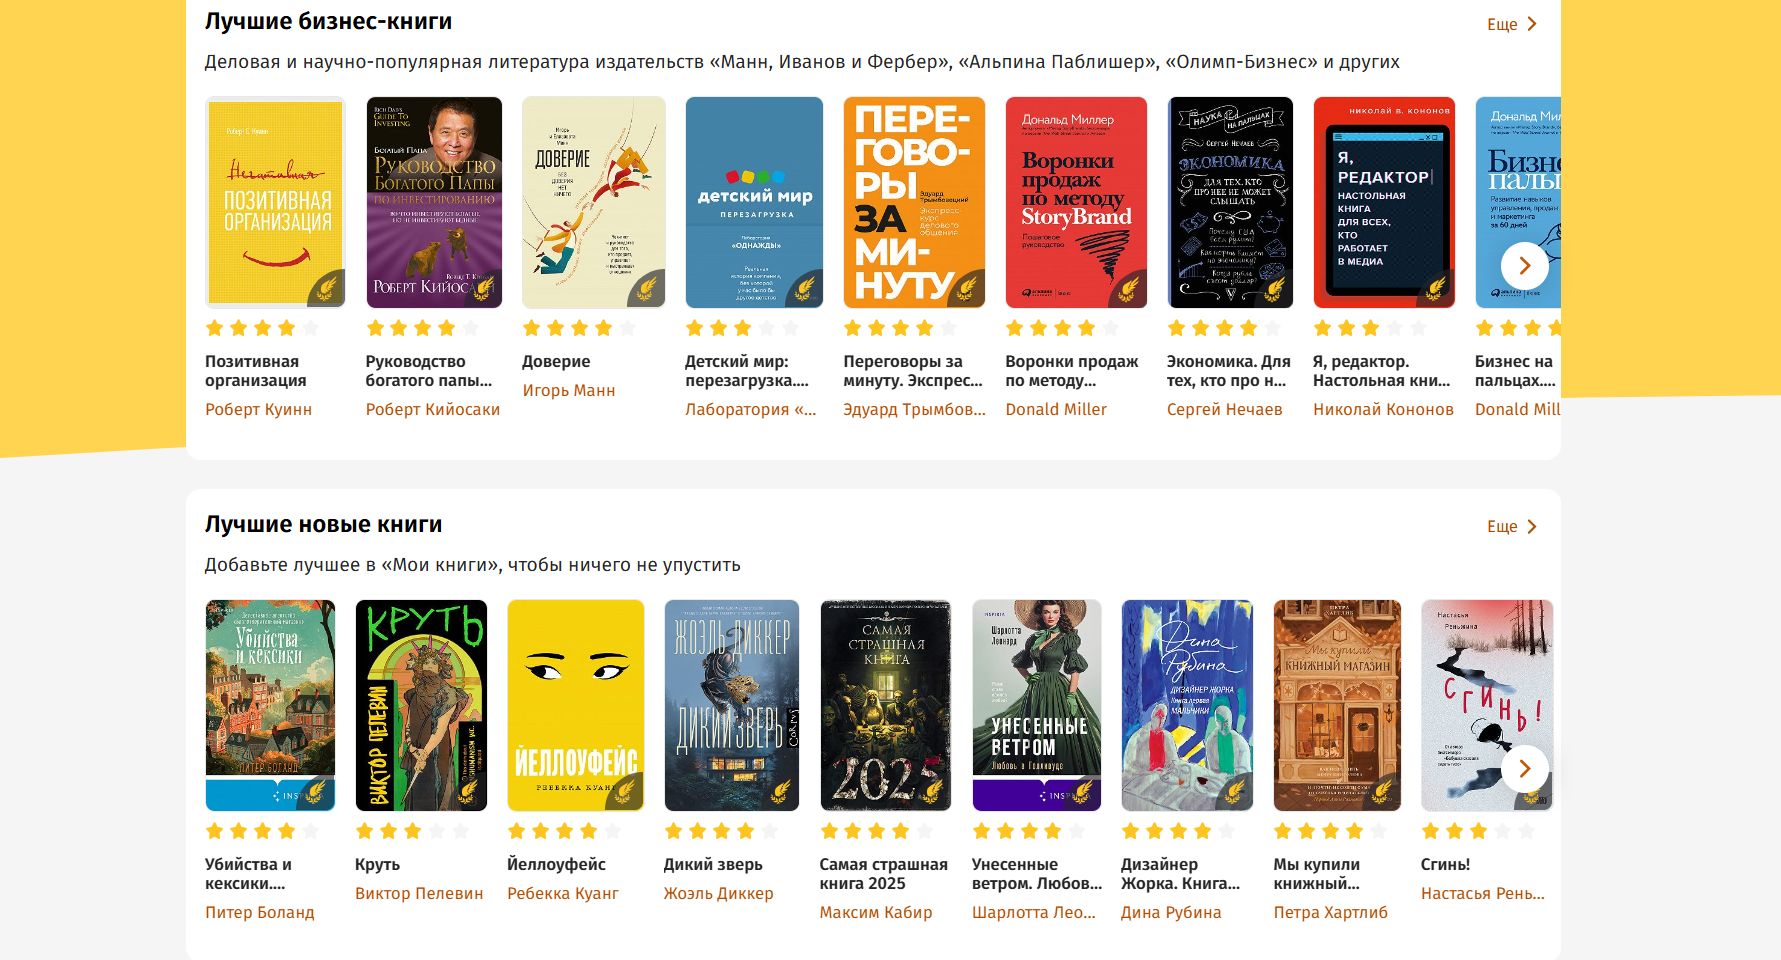Advance the business books carousel with its right arrow

(x=1524, y=266)
